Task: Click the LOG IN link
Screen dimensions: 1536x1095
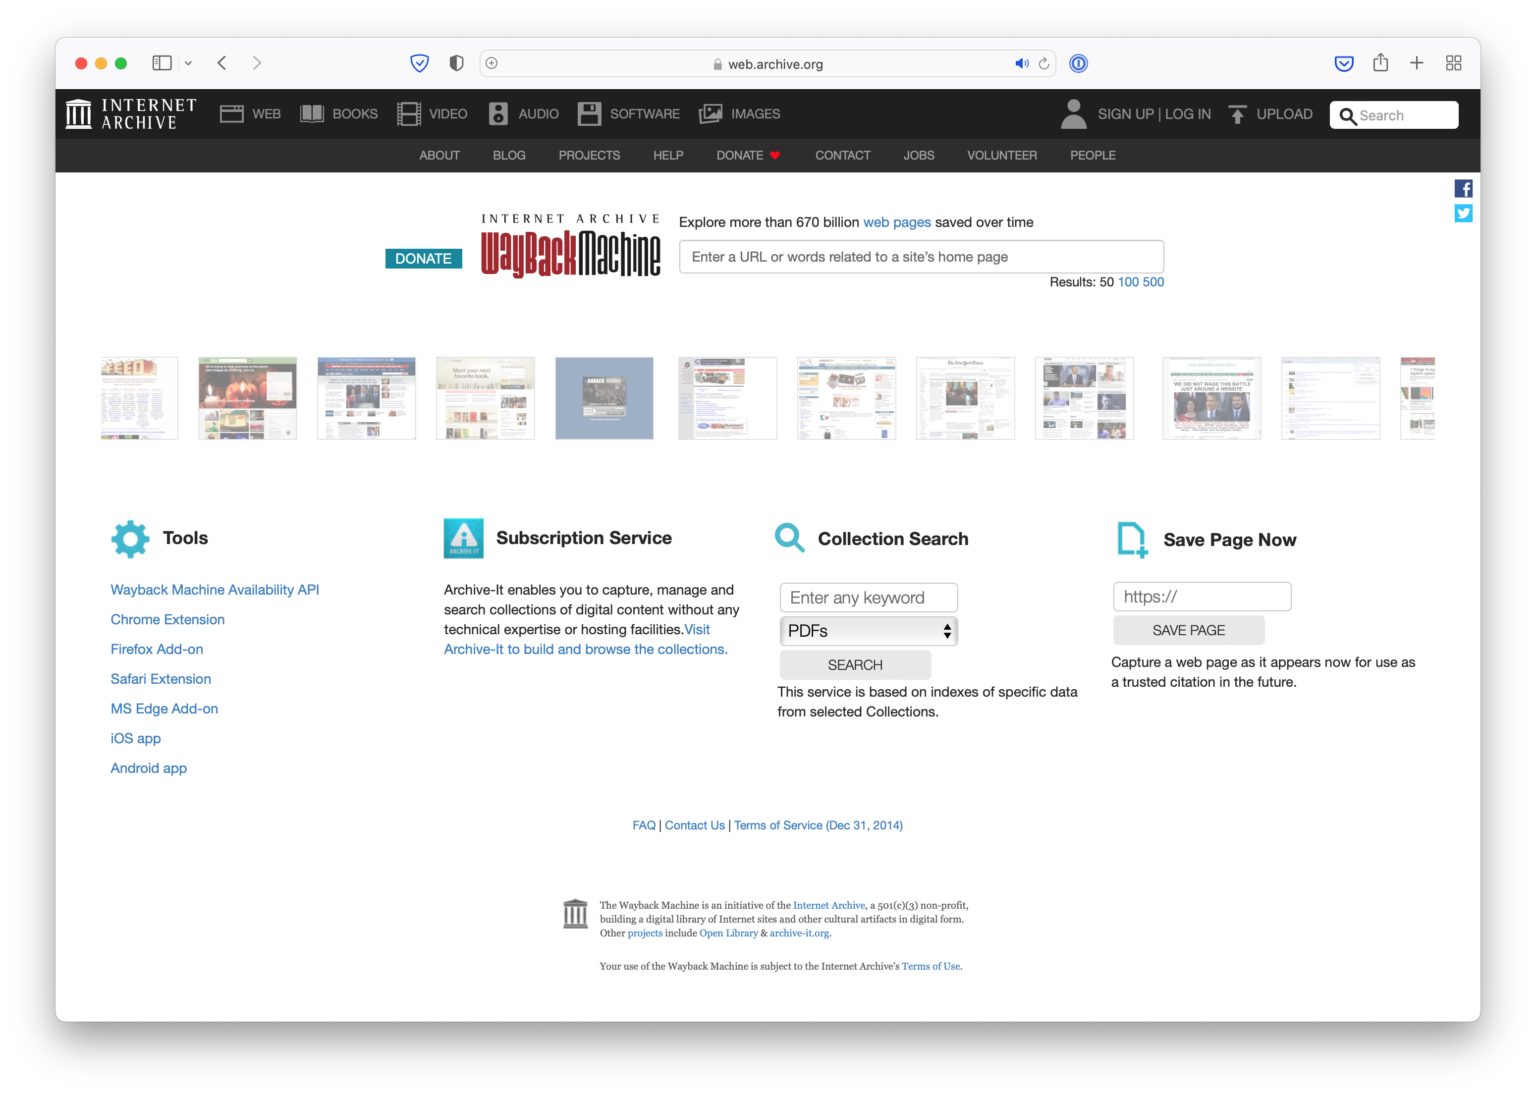Action: (1188, 114)
